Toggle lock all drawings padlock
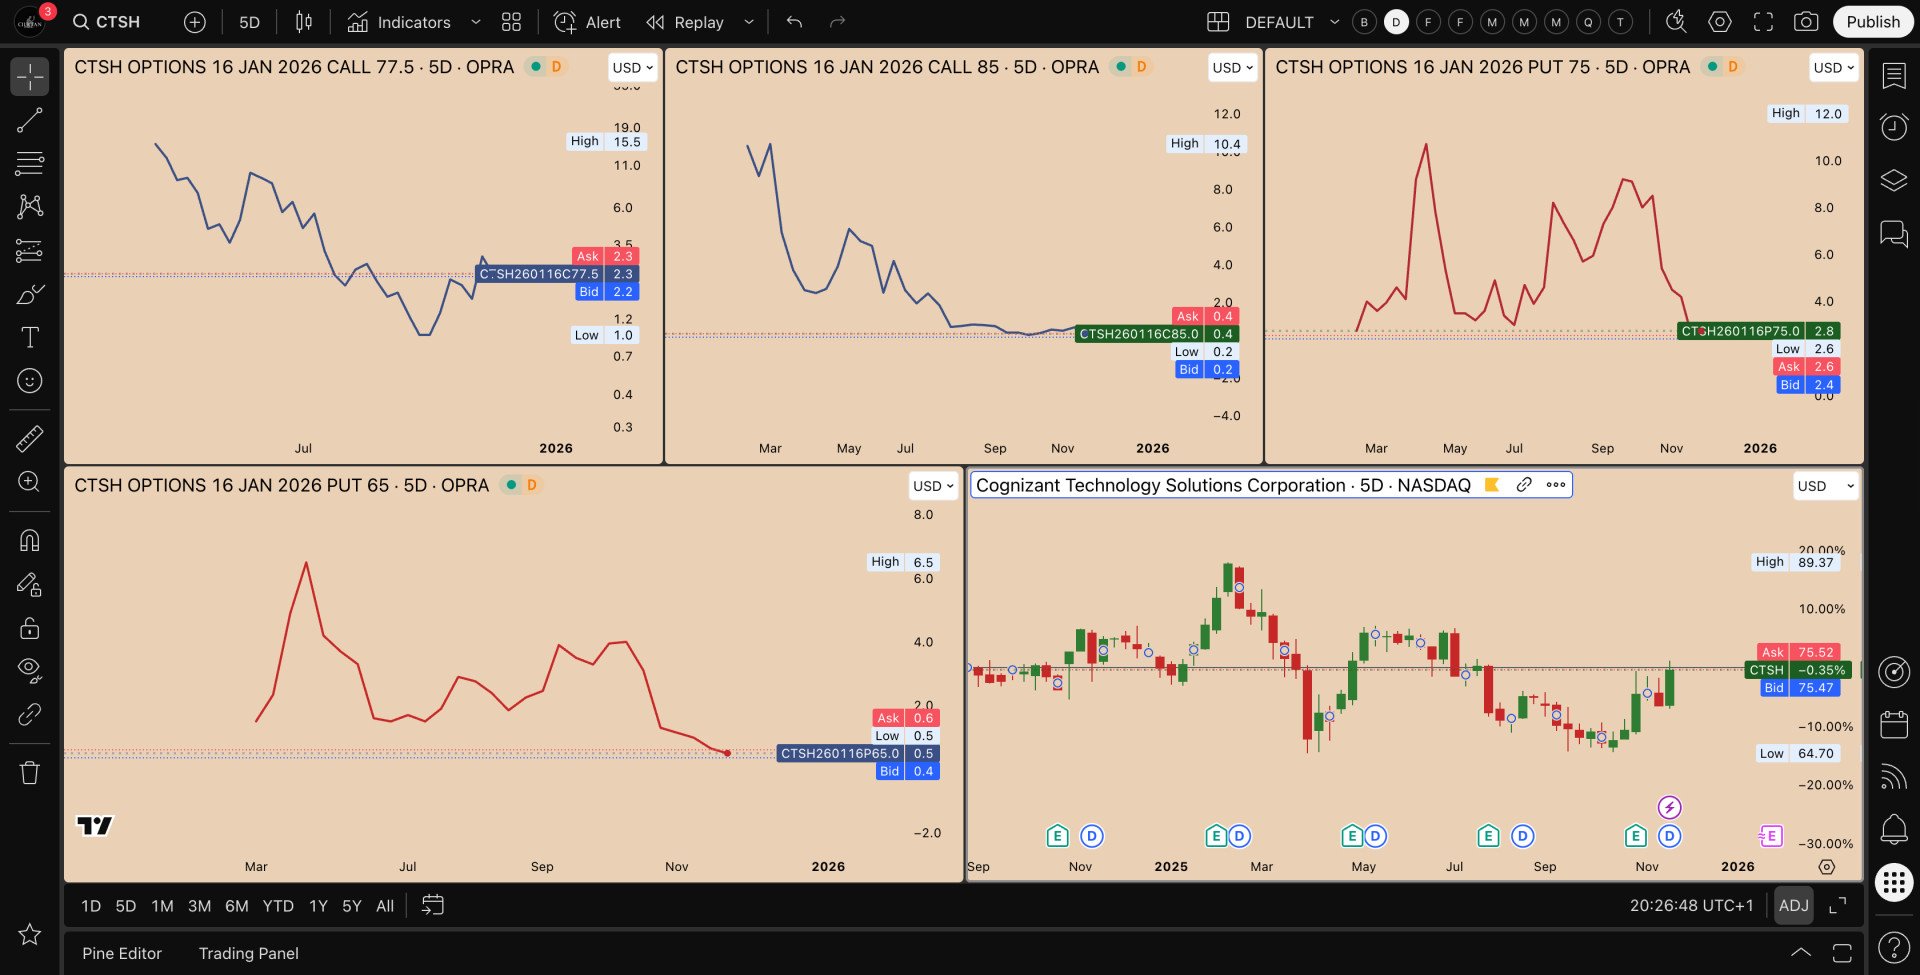Screen dimensions: 1920x975 30,628
